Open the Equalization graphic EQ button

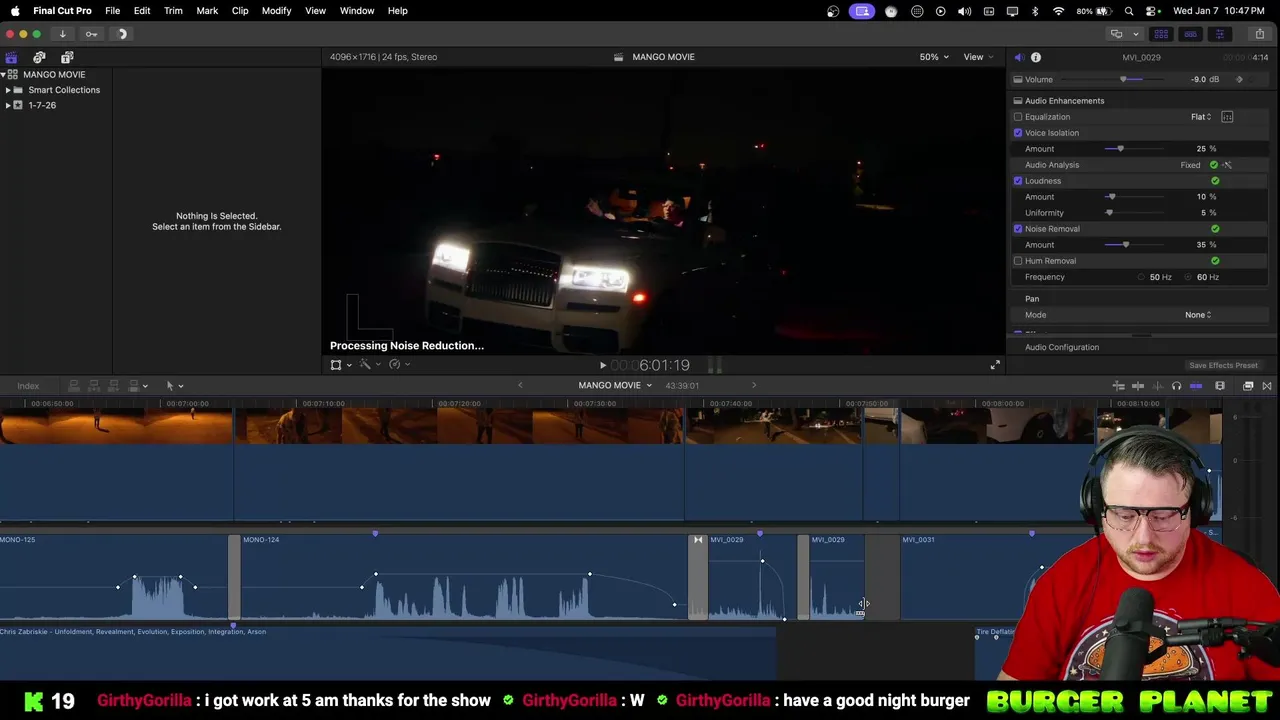pos(1227,117)
